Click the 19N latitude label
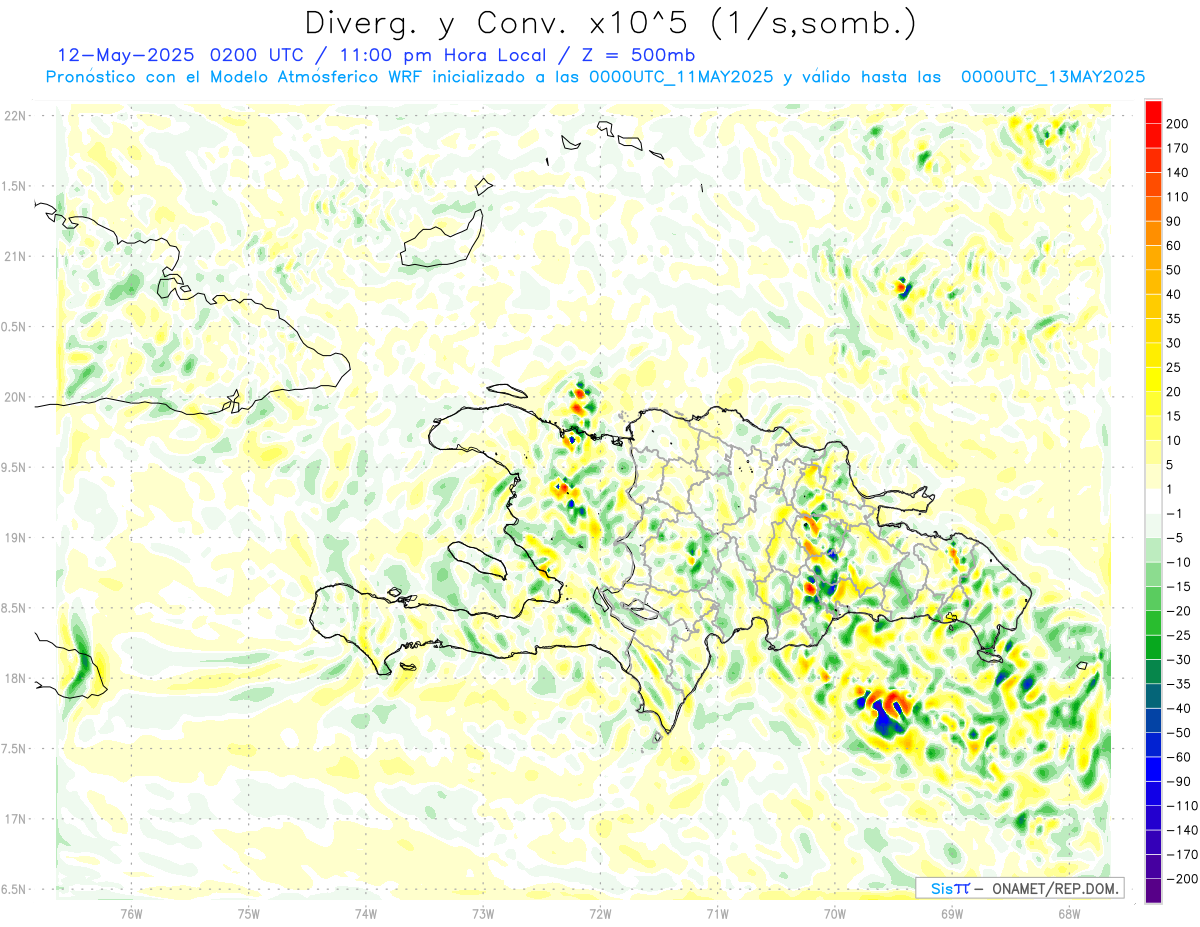The image size is (1200, 927). 15,538
